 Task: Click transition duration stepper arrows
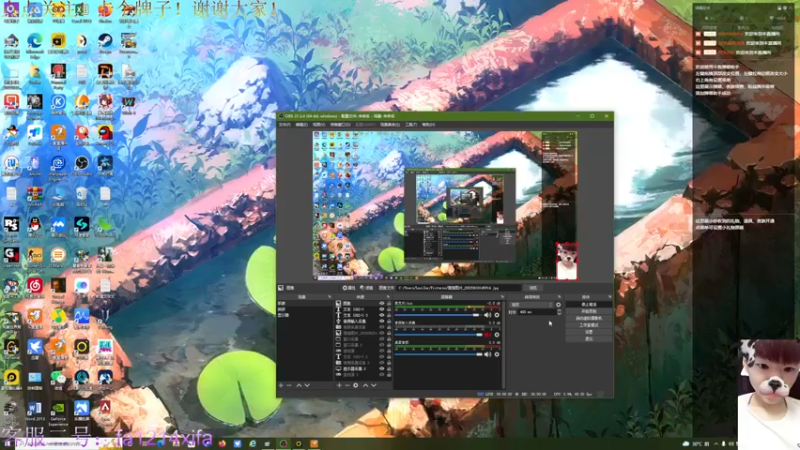(x=559, y=312)
